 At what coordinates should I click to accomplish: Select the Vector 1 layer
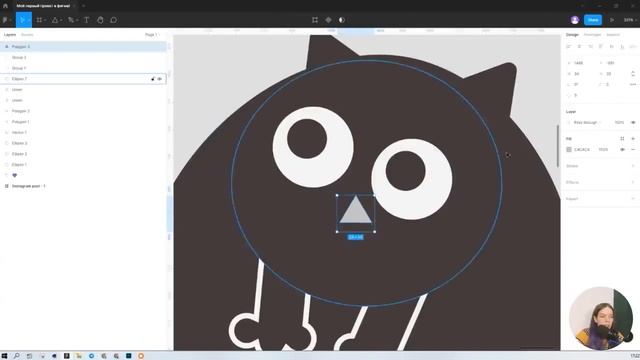tap(83, 132)
